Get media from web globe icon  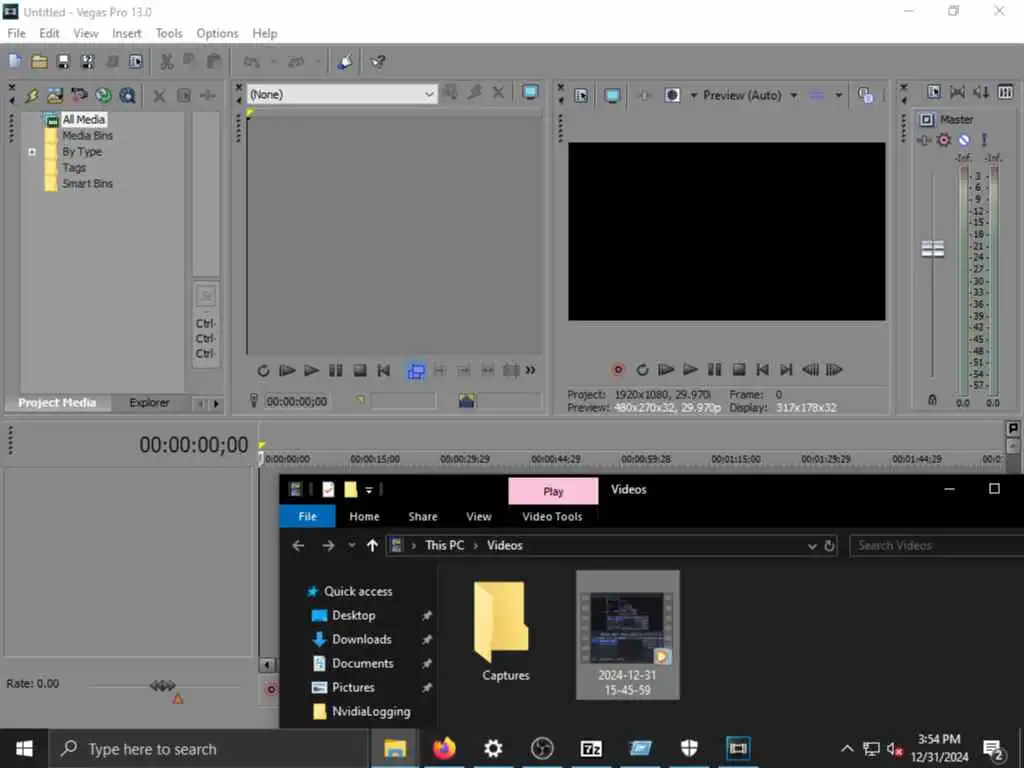tap(103, 95)
